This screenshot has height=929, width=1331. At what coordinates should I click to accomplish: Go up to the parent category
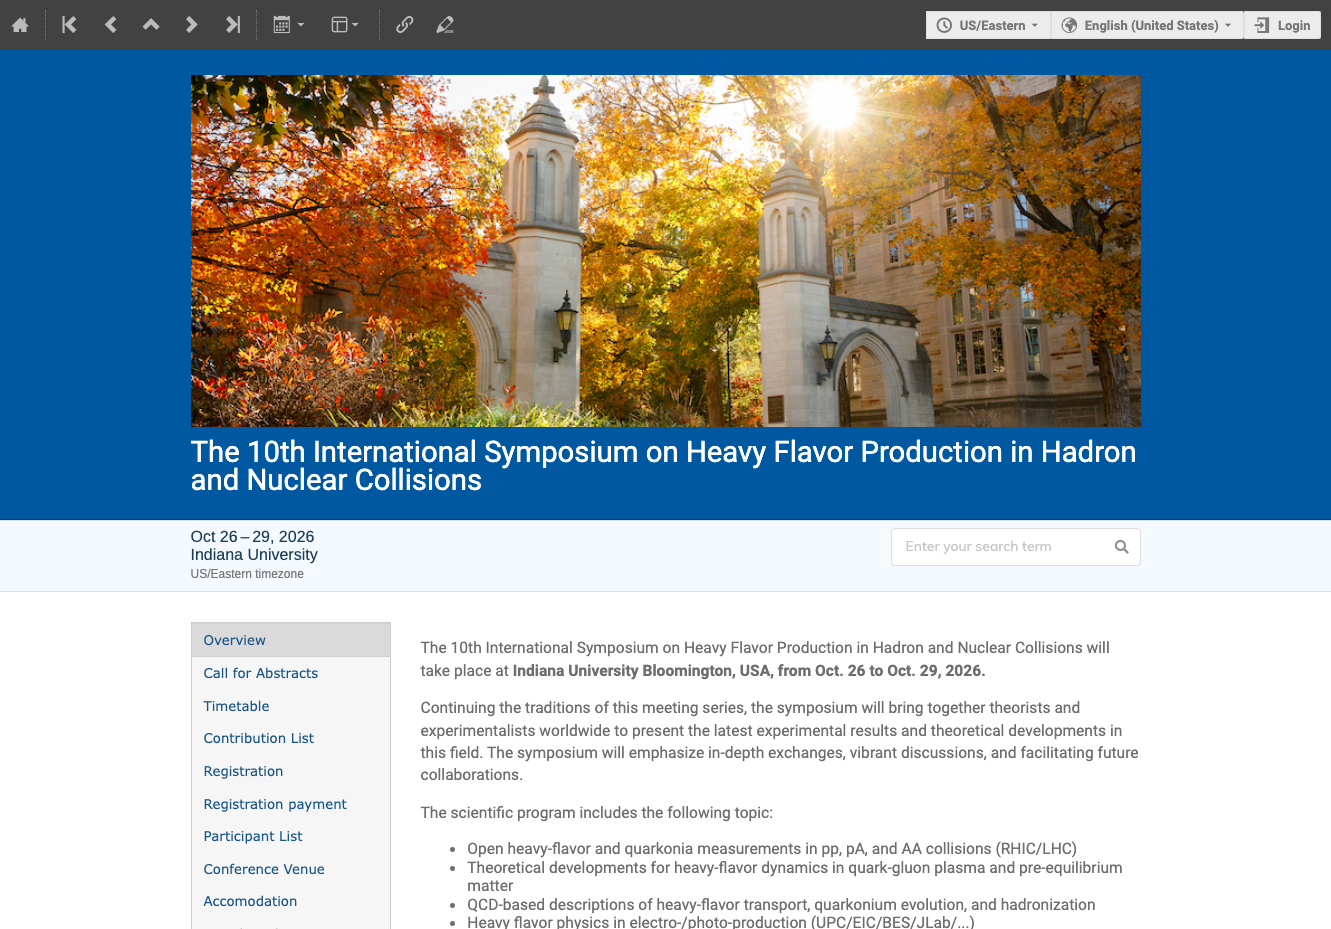tap(151, 25)
